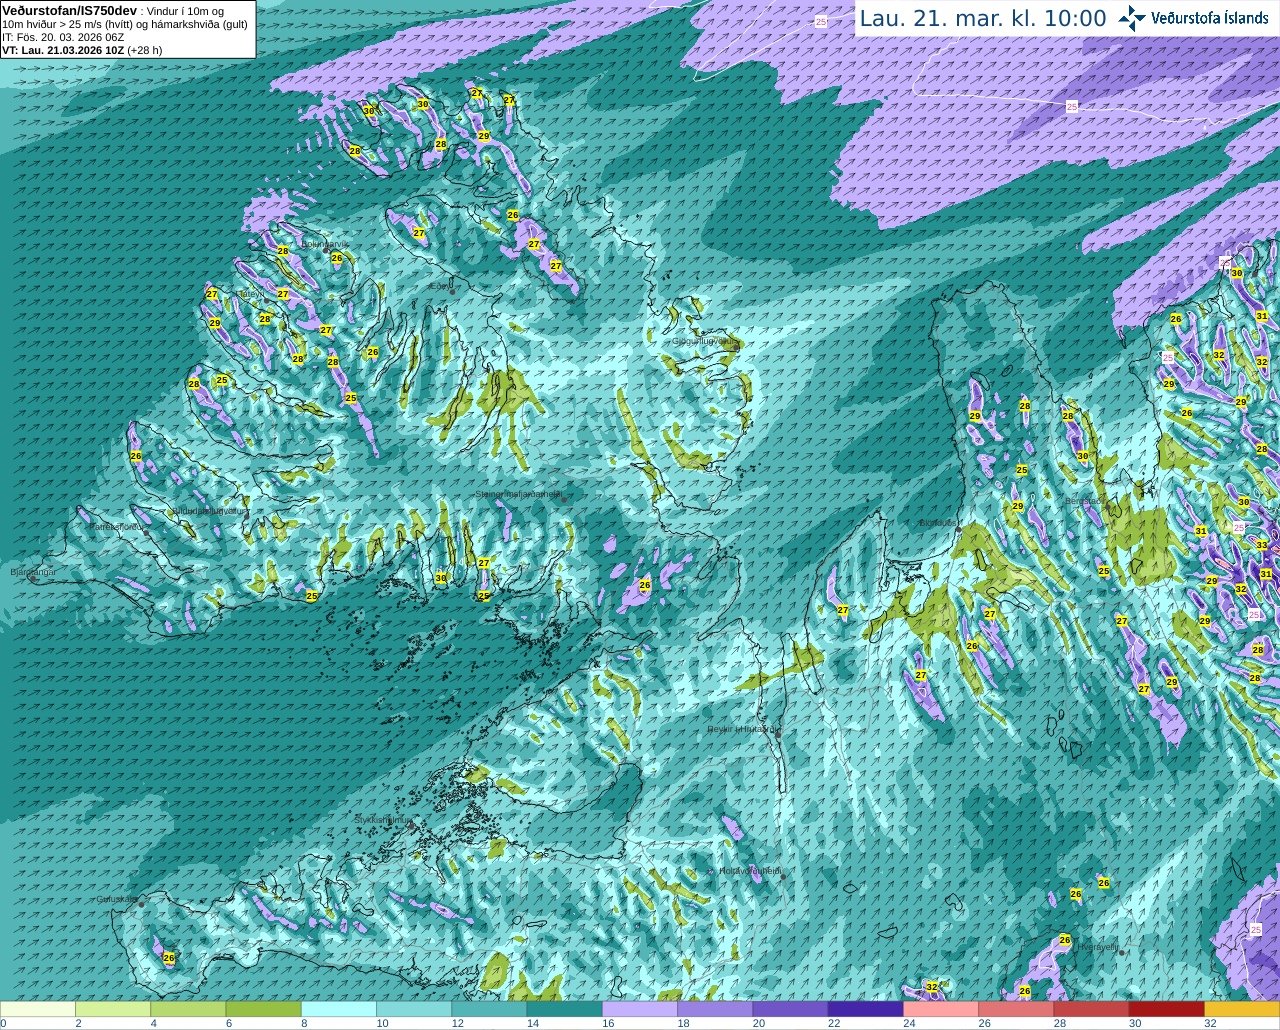1280x1030 pixels.
Task: Pick the dark indigo 22–24 legend swatch
Action: click(x=865, y=1009)
